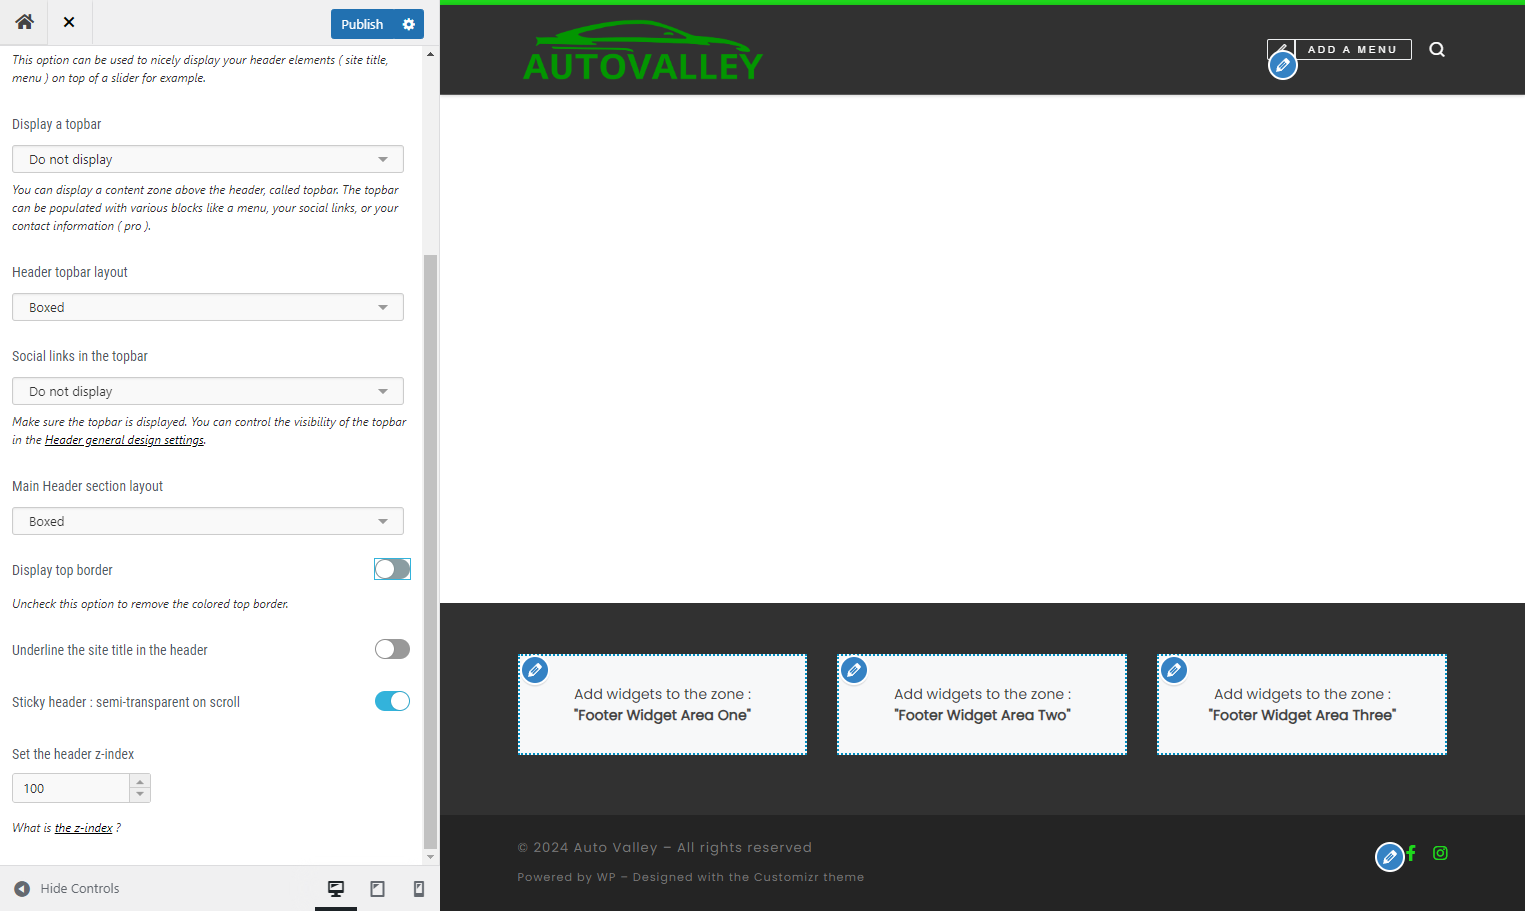
Task: Edit Footer Widget Area One via pencil icon
Action: click(x=535, y=670)
